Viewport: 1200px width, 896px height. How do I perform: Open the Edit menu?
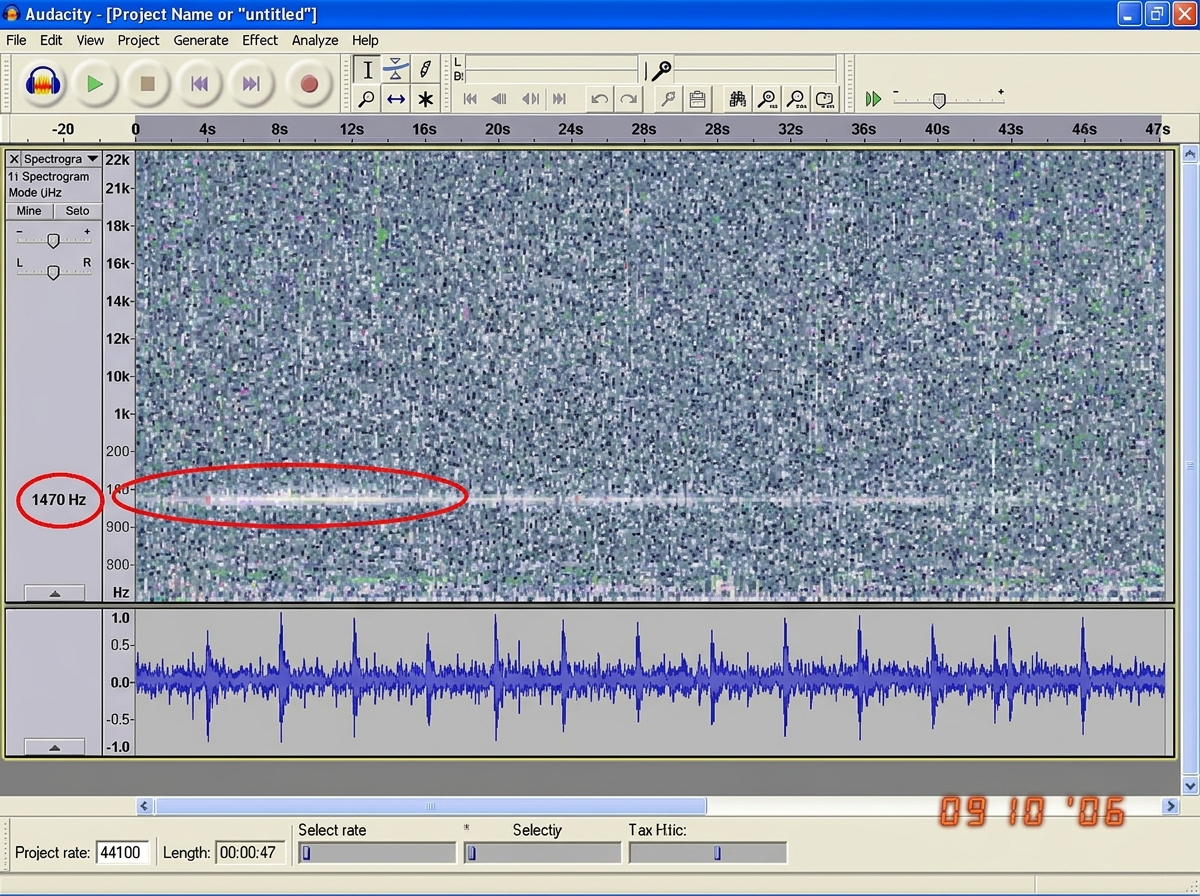tap(51, 40)
